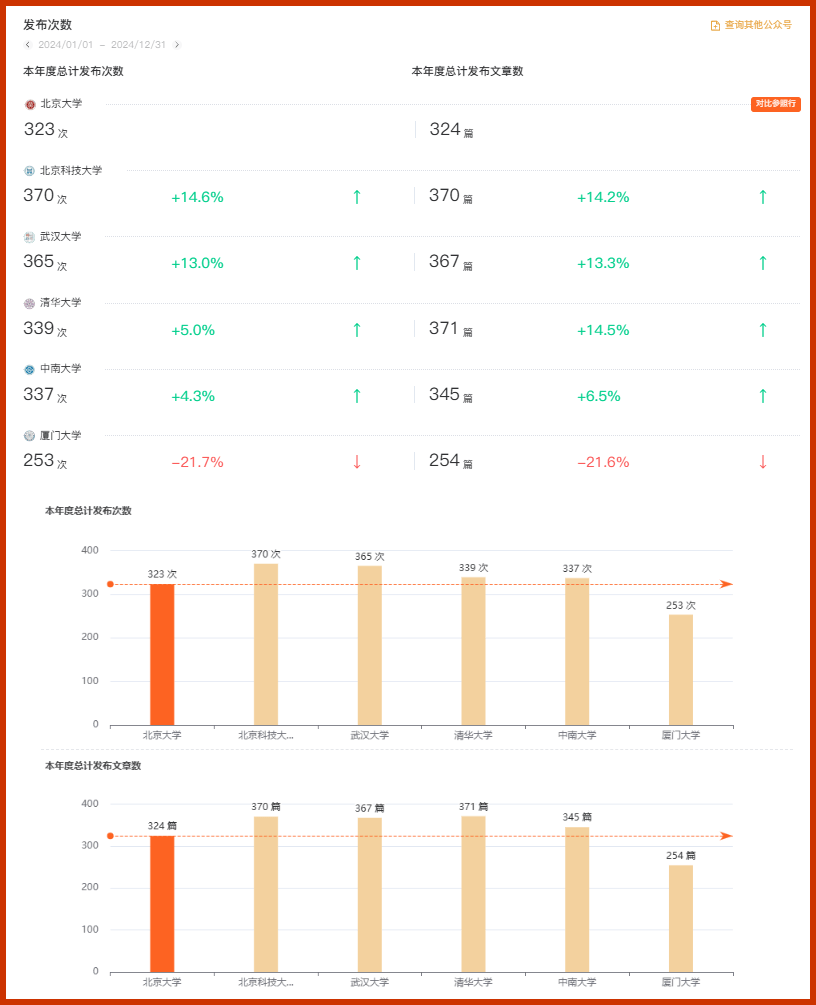Click the 323 次 value for 北京大学
Screen dimensions: 816x1005
tap(46, 129)
